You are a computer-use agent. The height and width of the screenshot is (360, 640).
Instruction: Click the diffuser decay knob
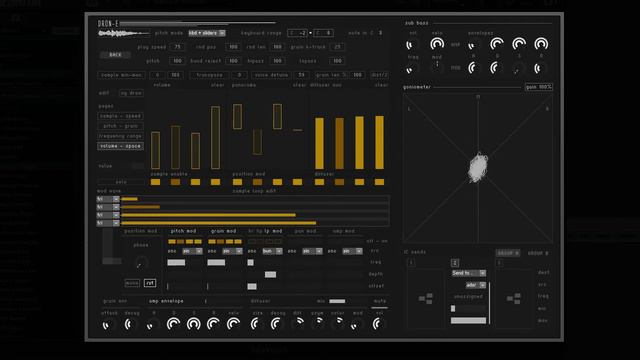click(277, 324)
